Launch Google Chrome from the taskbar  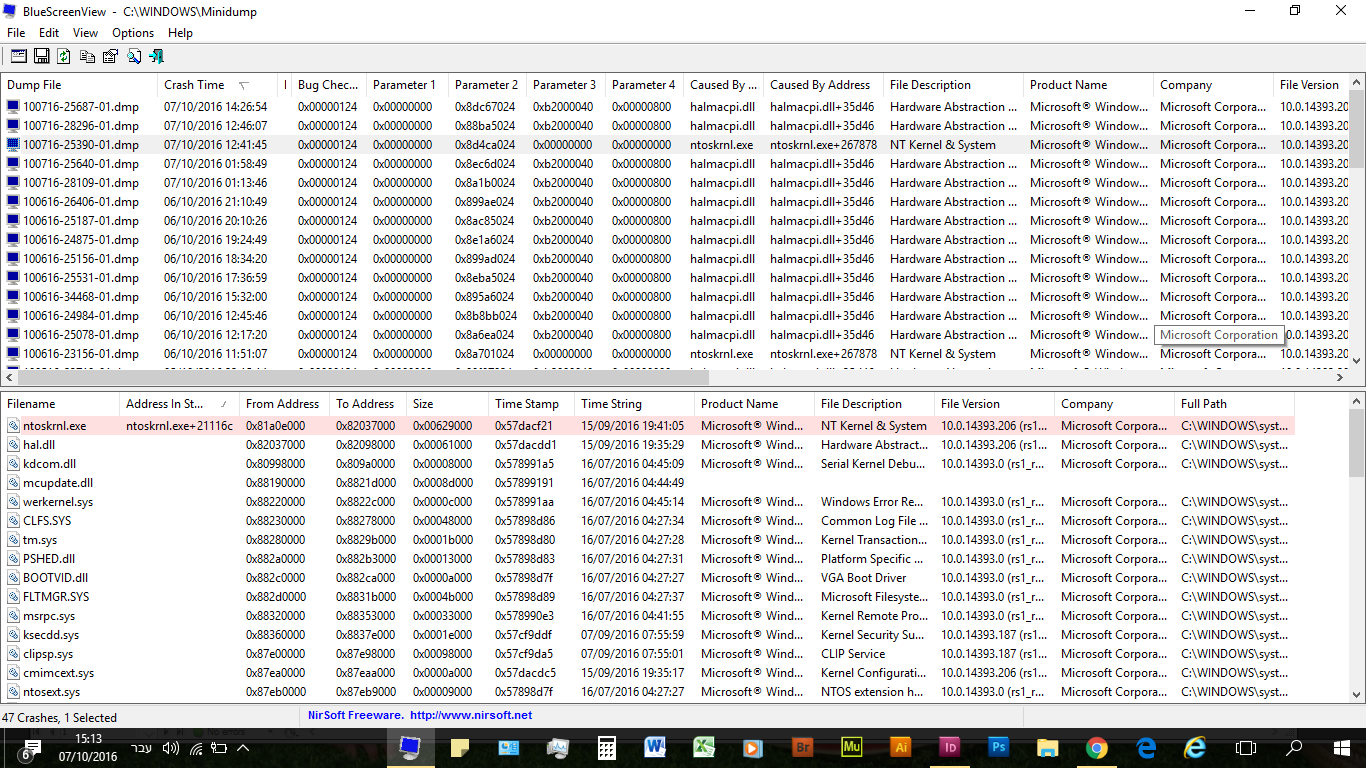click(1097, 747)
